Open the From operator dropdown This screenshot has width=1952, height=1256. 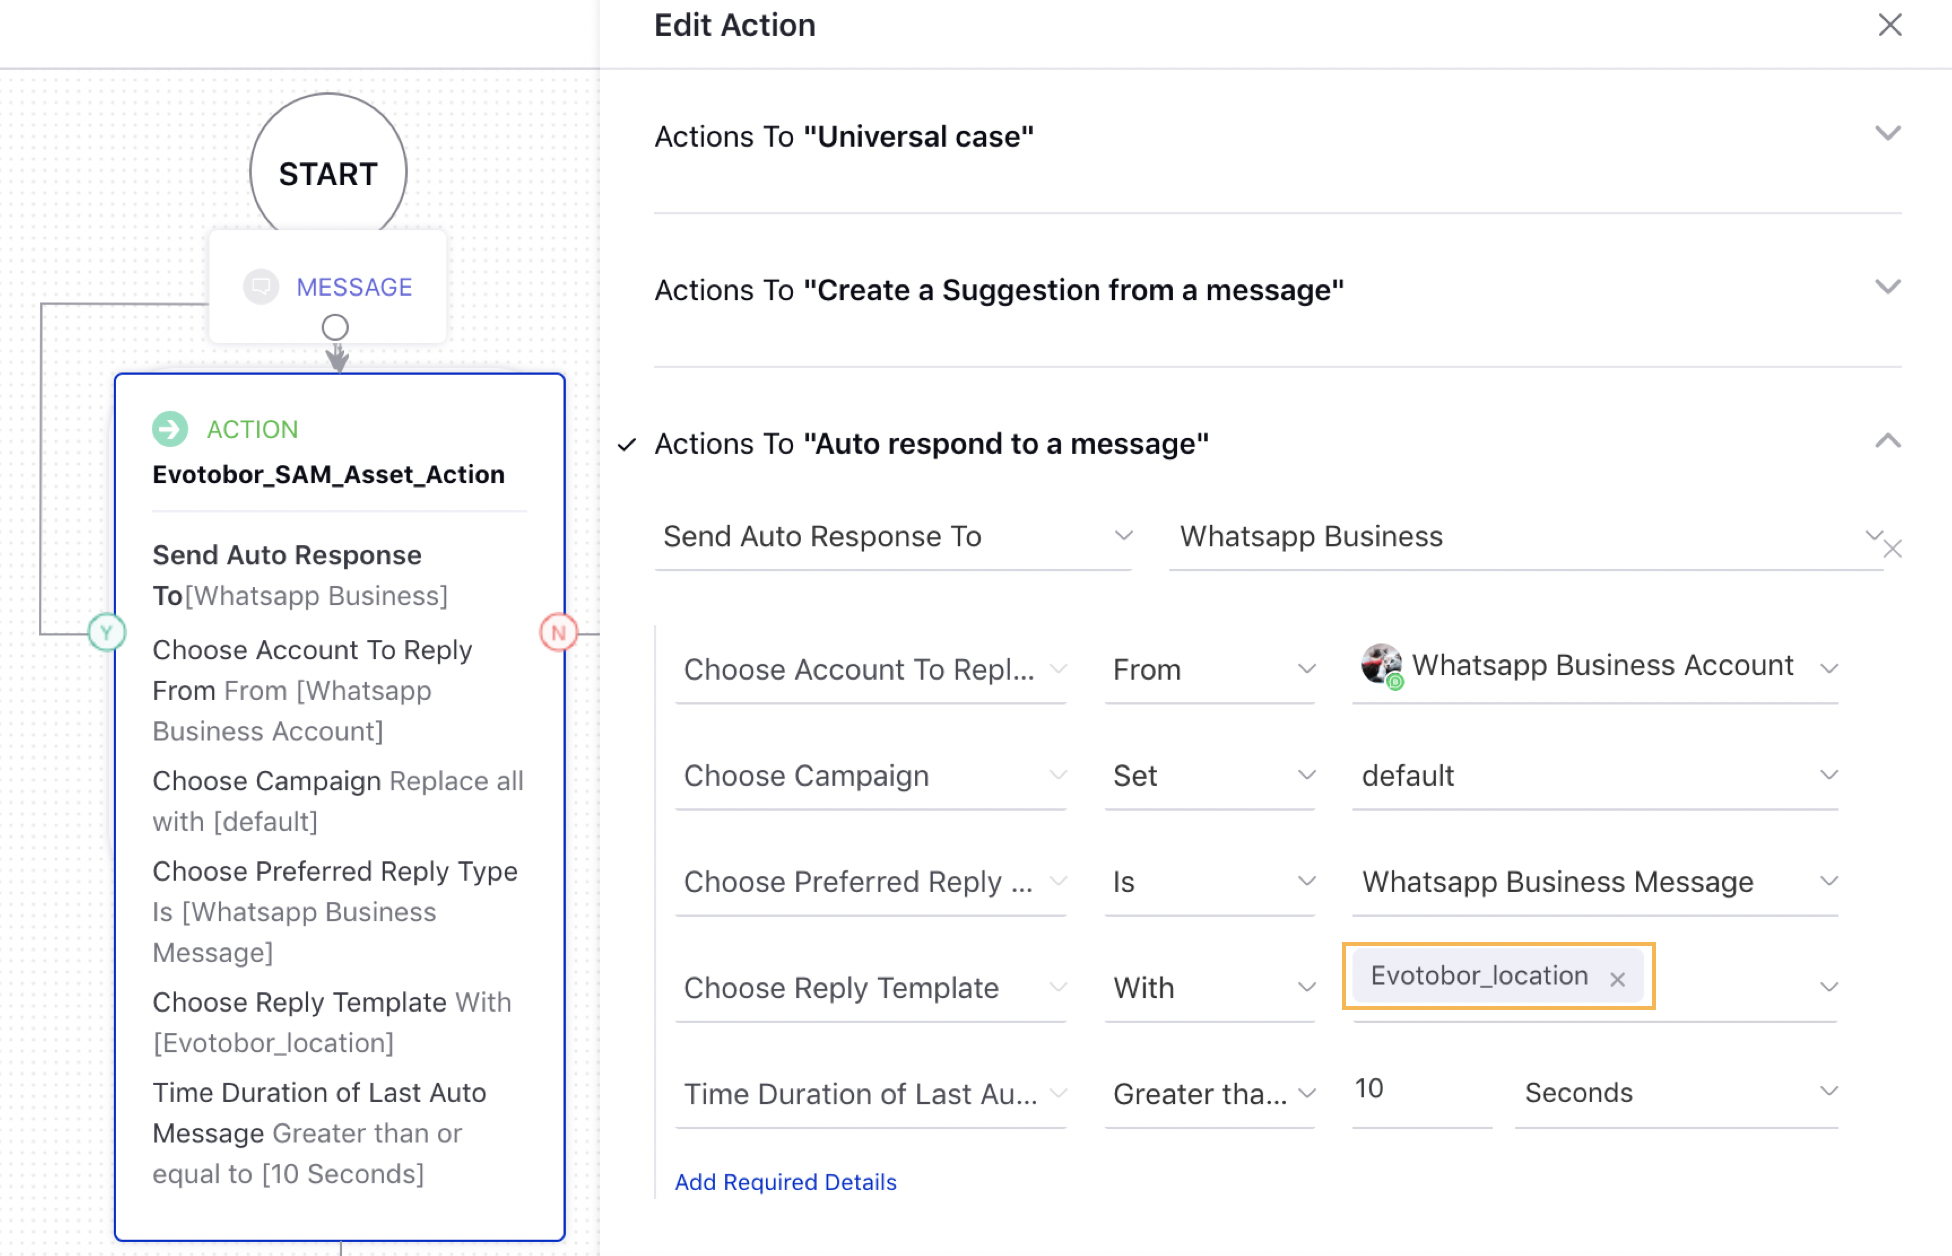(1209, 670)
